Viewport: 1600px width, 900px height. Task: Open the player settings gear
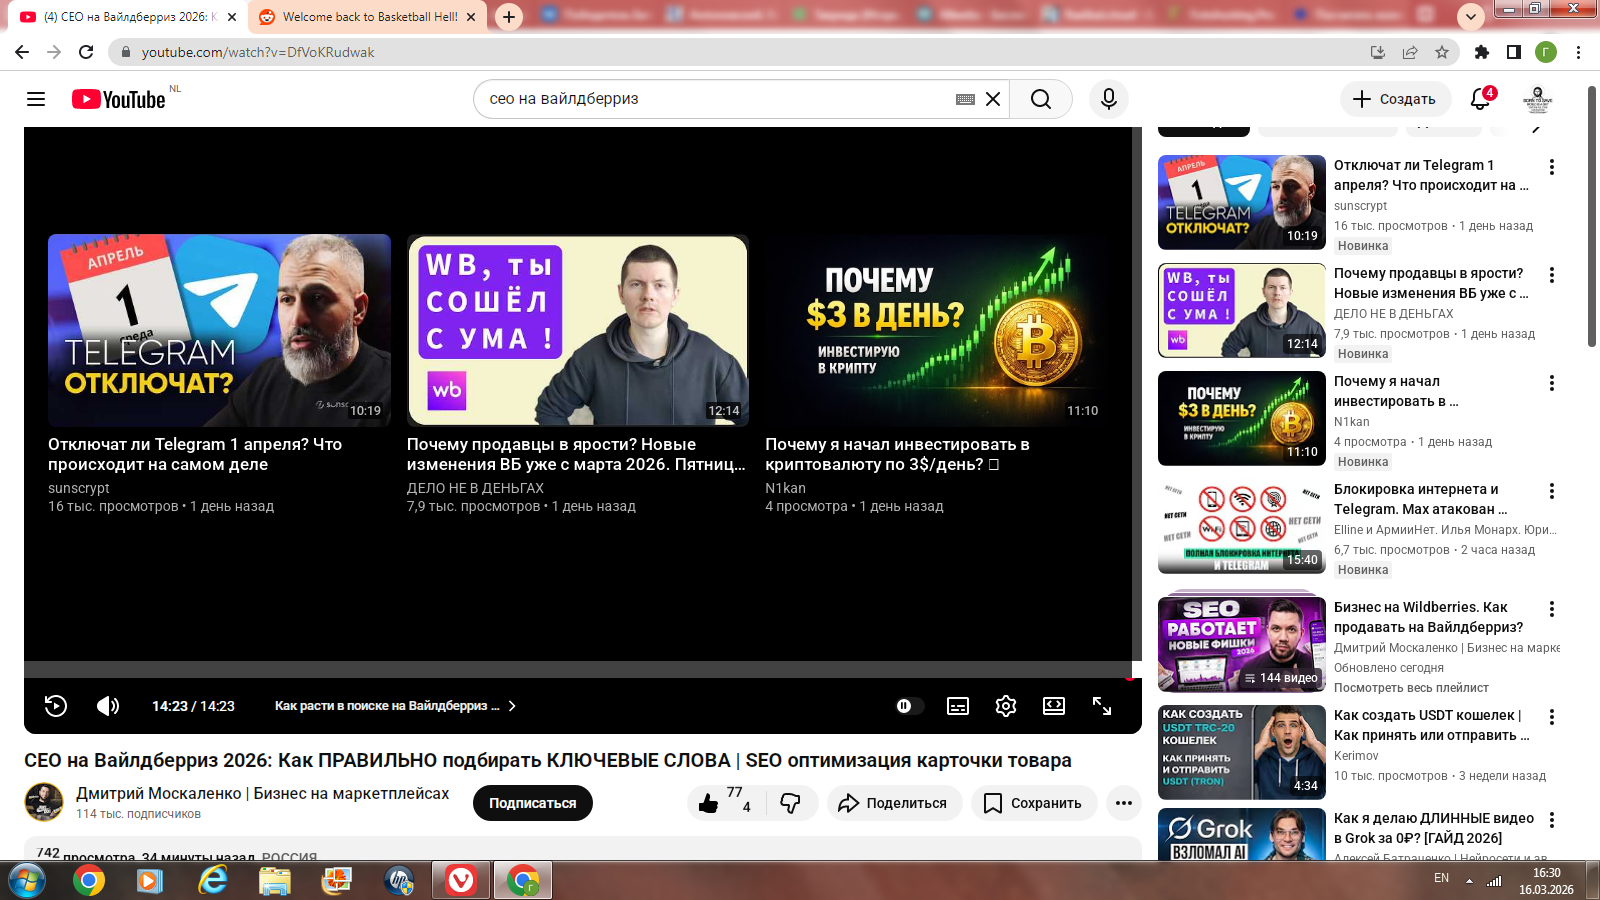[x=1006, y=706]
